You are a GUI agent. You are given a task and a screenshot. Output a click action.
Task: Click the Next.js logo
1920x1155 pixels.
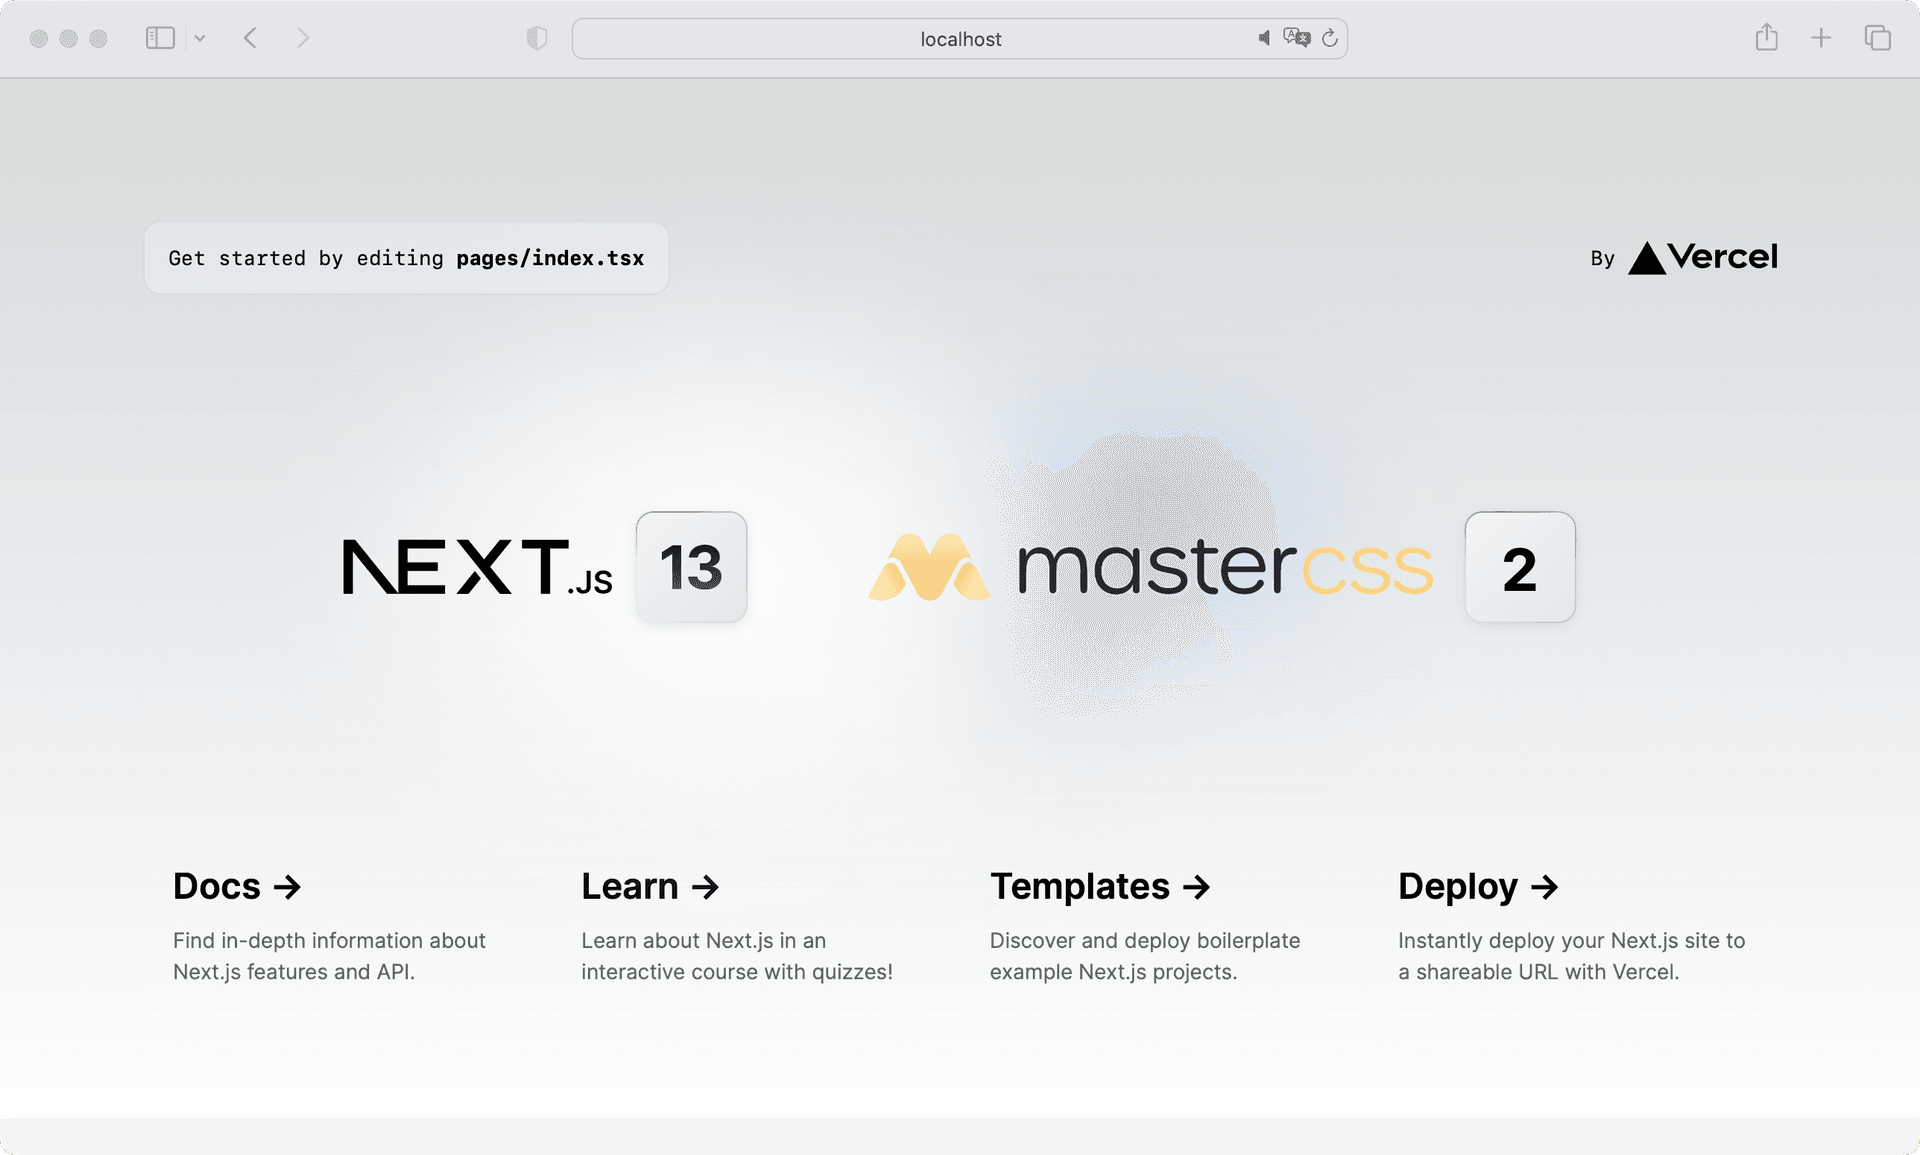(x=477, y=567)
